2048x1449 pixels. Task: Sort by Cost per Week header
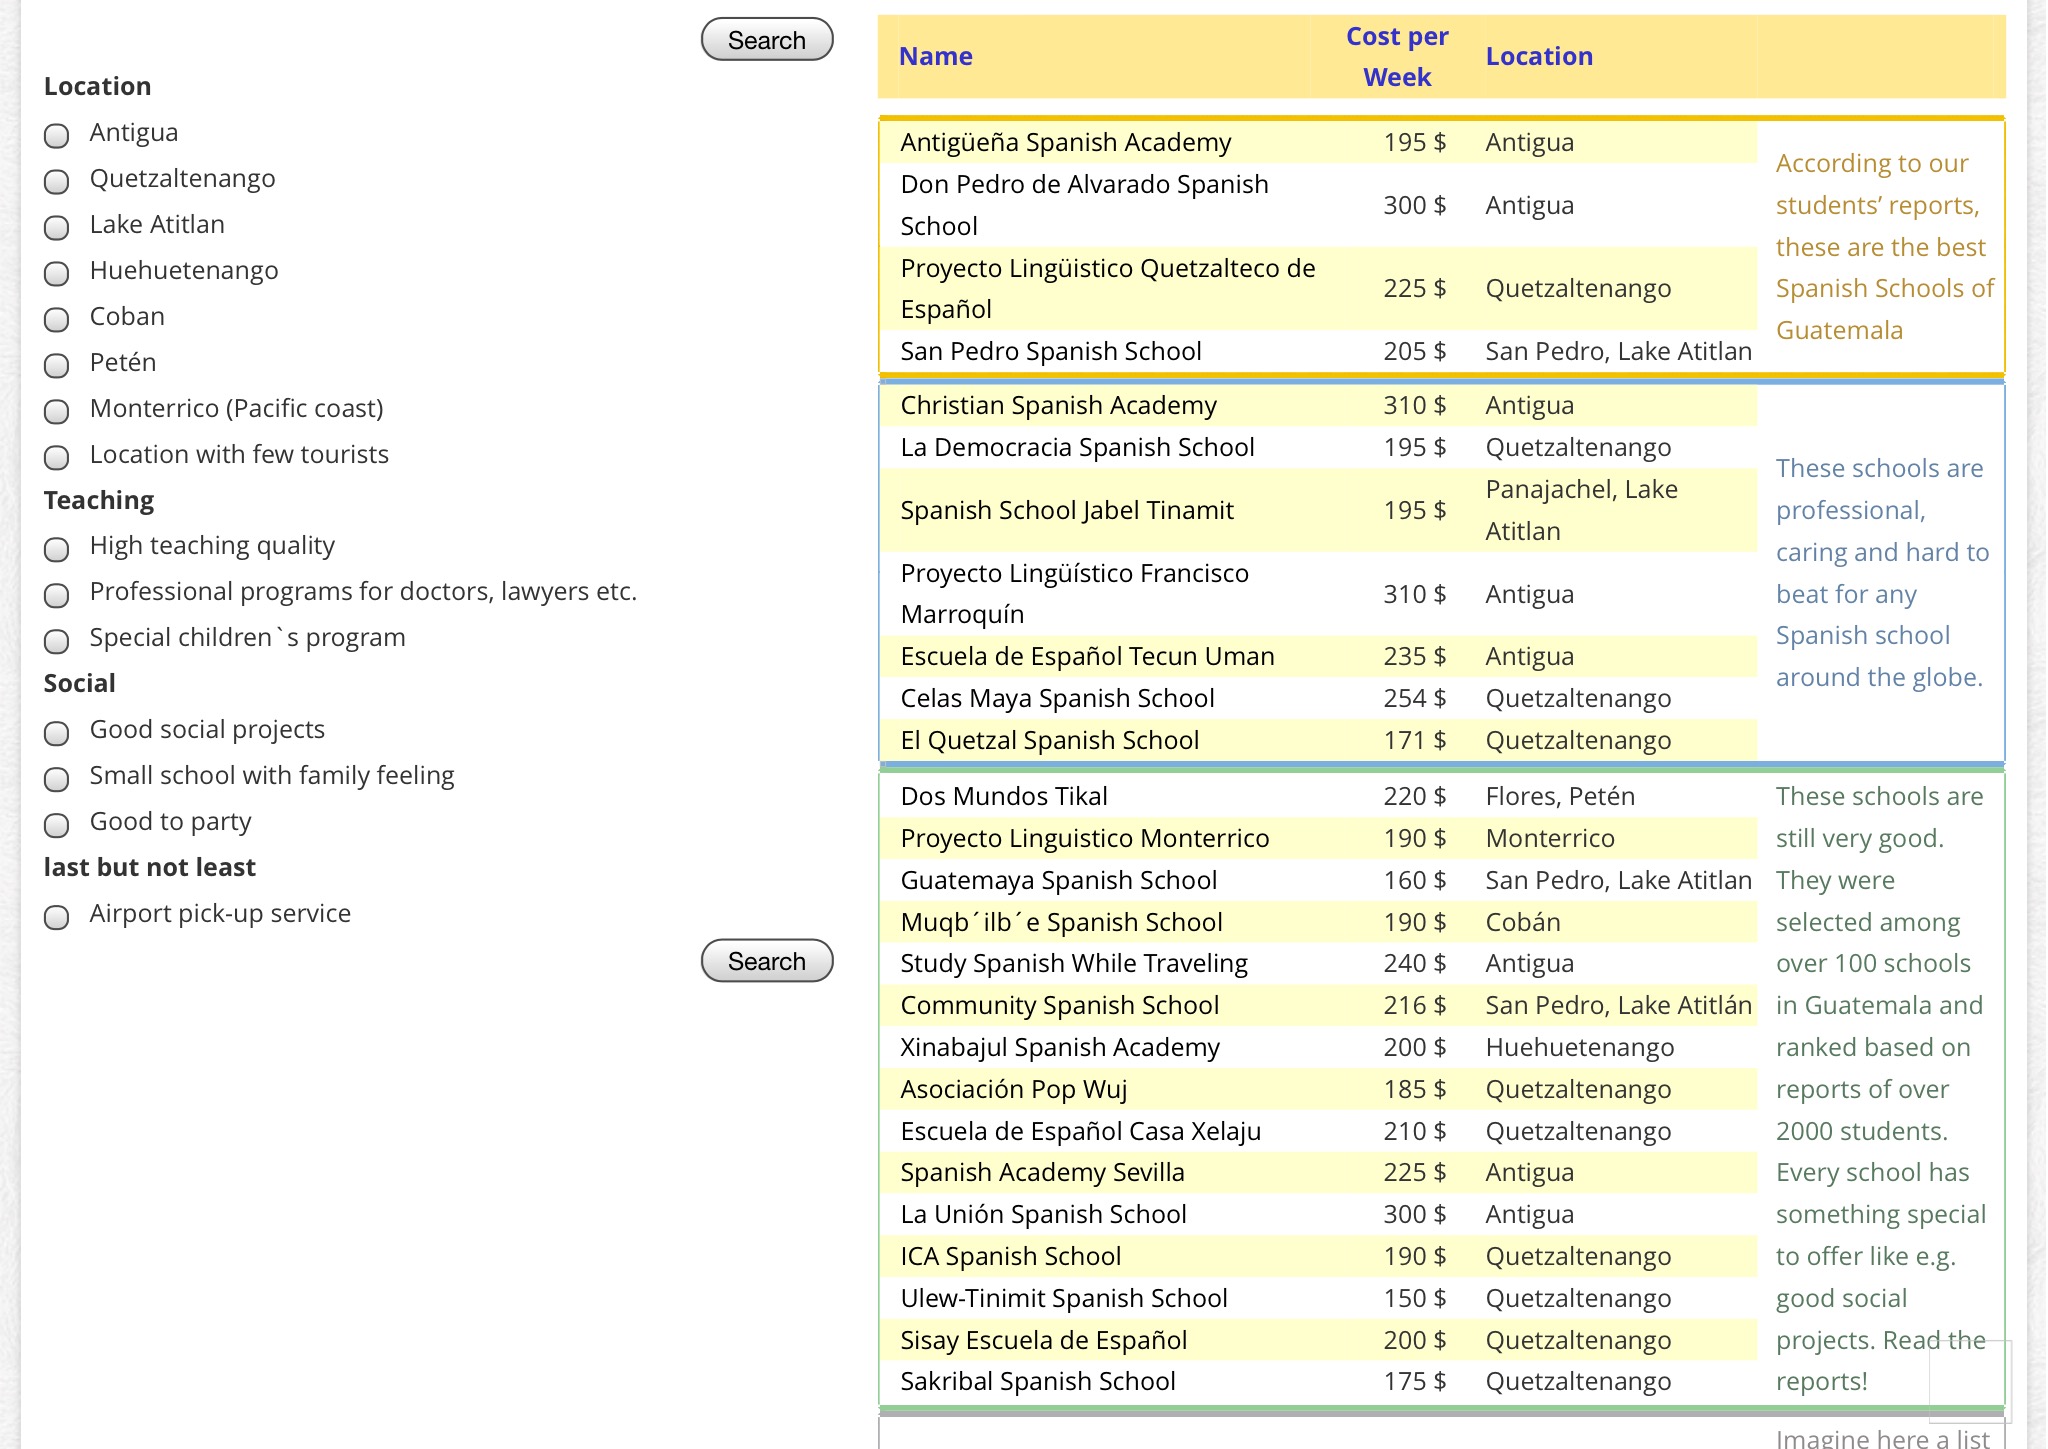coord(1396,57)
